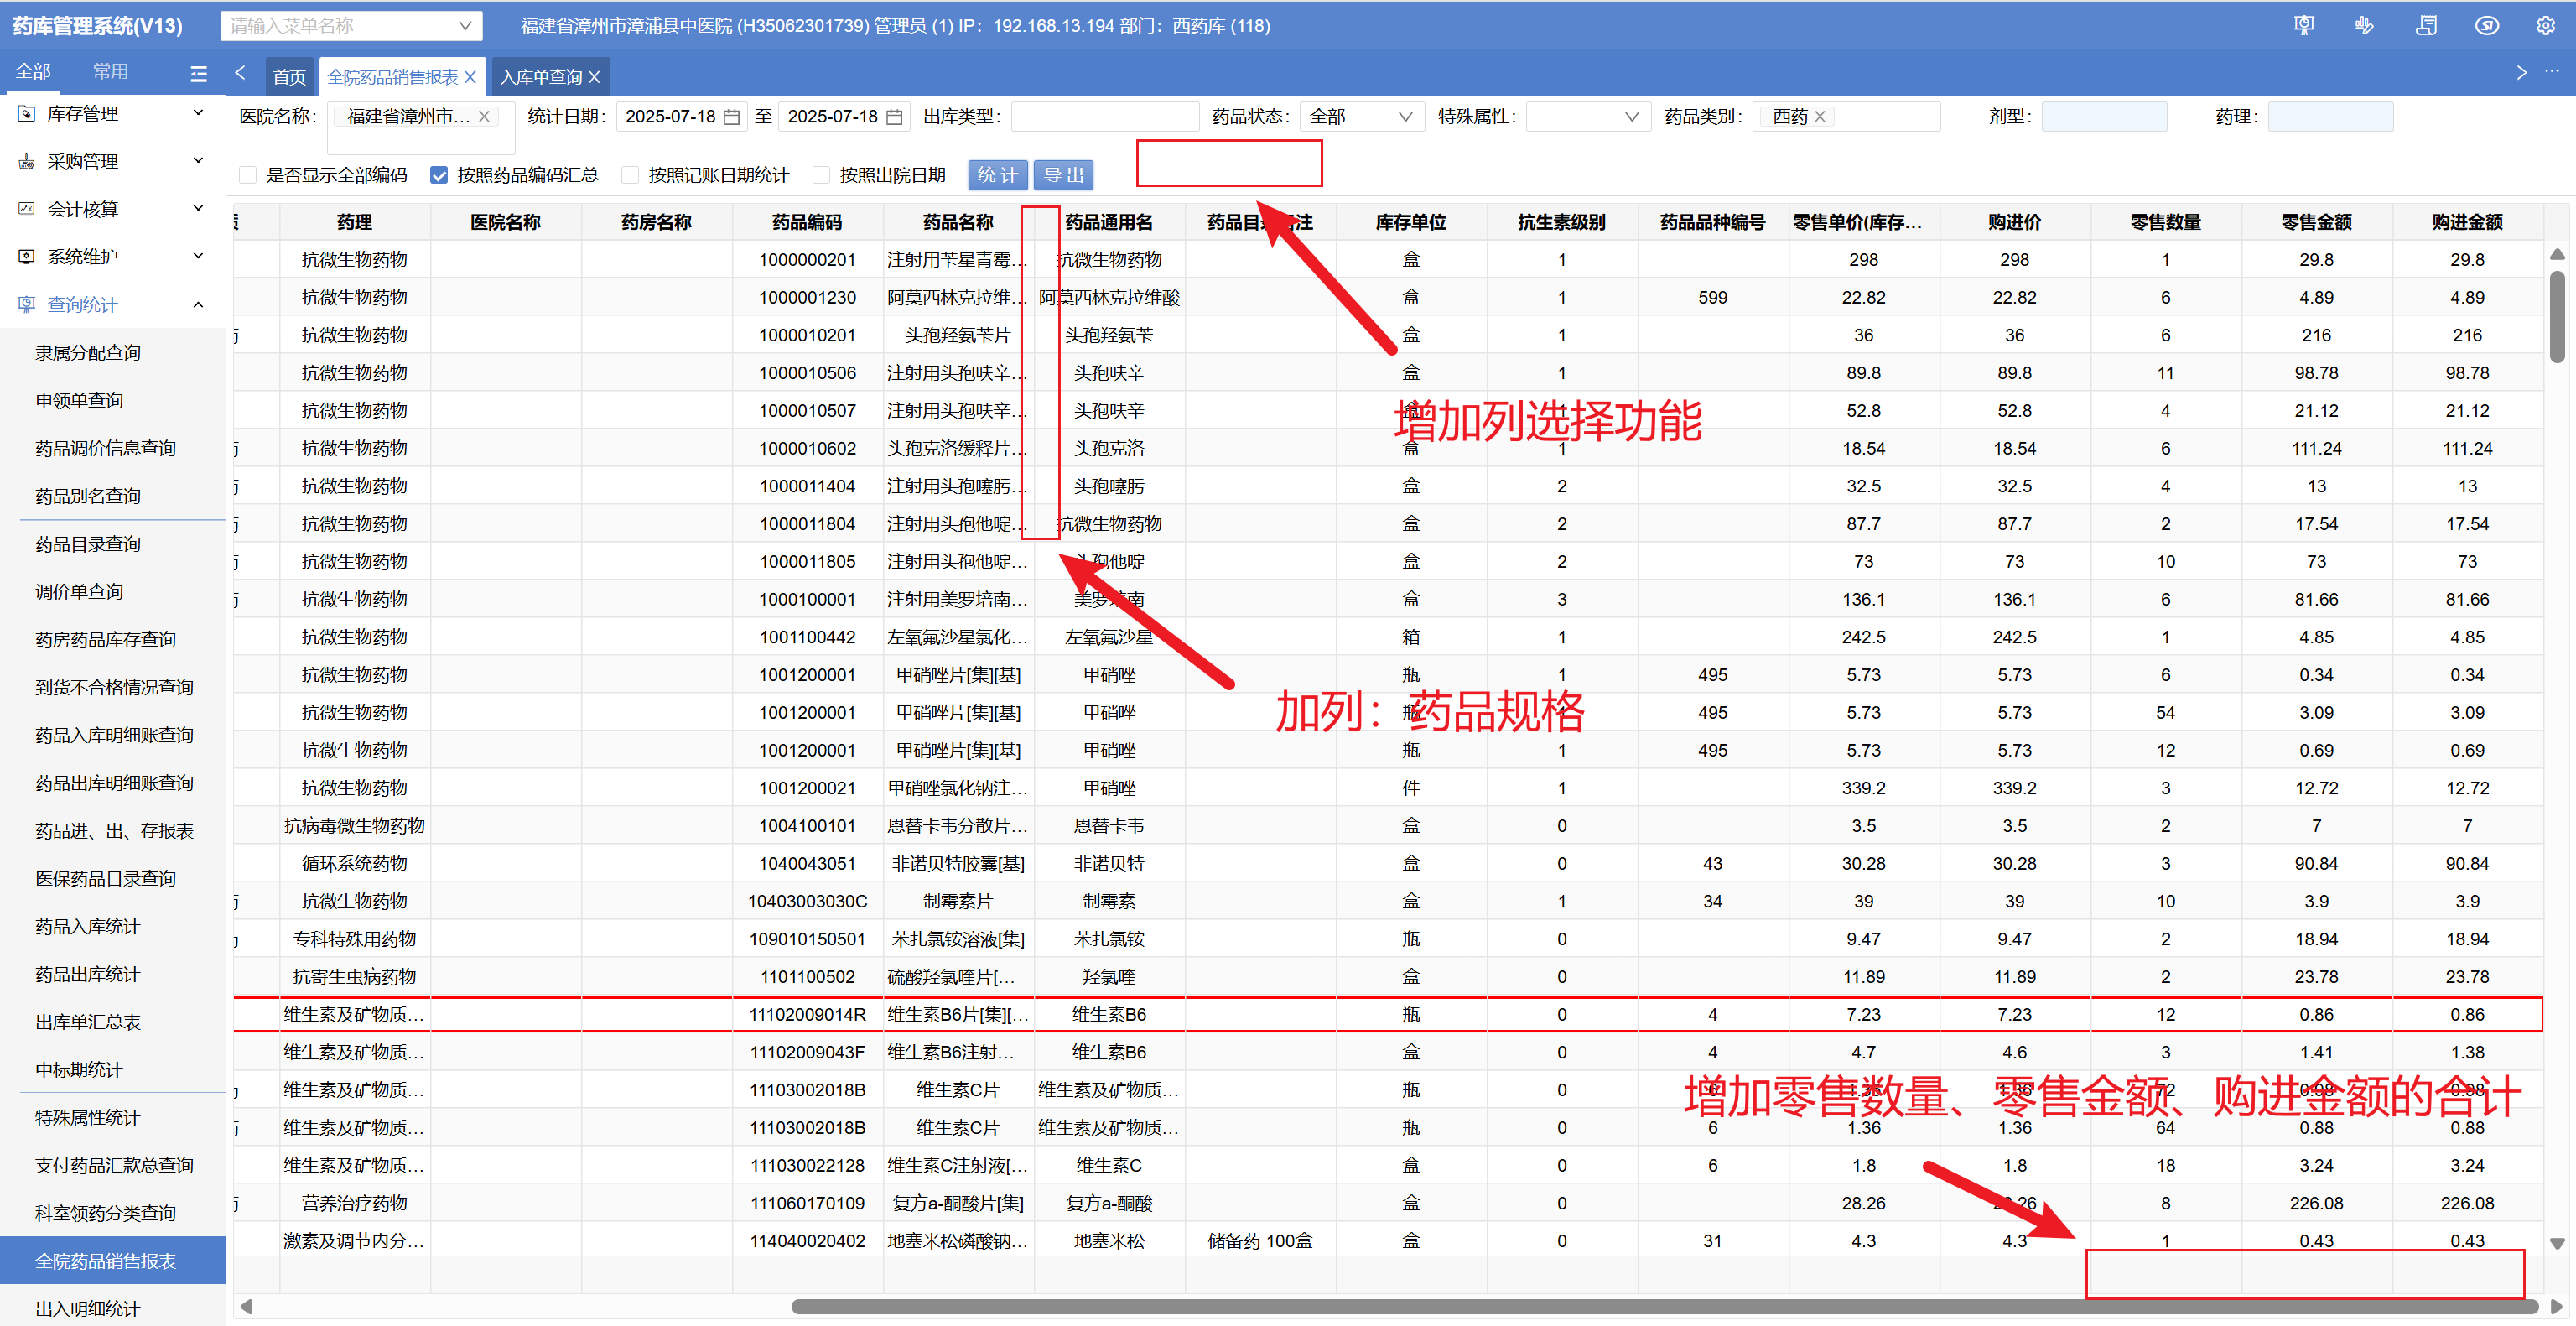Uncheck 按照药品编码汇总 checkbox
This screenshot has width=2576, height=1326.
pyautogui.click(x=438, y=175)
